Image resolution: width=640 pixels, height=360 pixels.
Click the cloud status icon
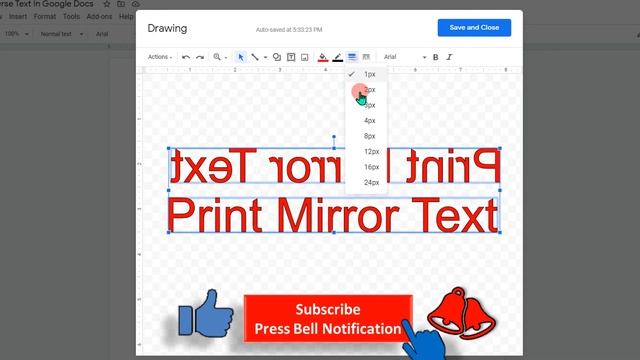tap(136, 4)
